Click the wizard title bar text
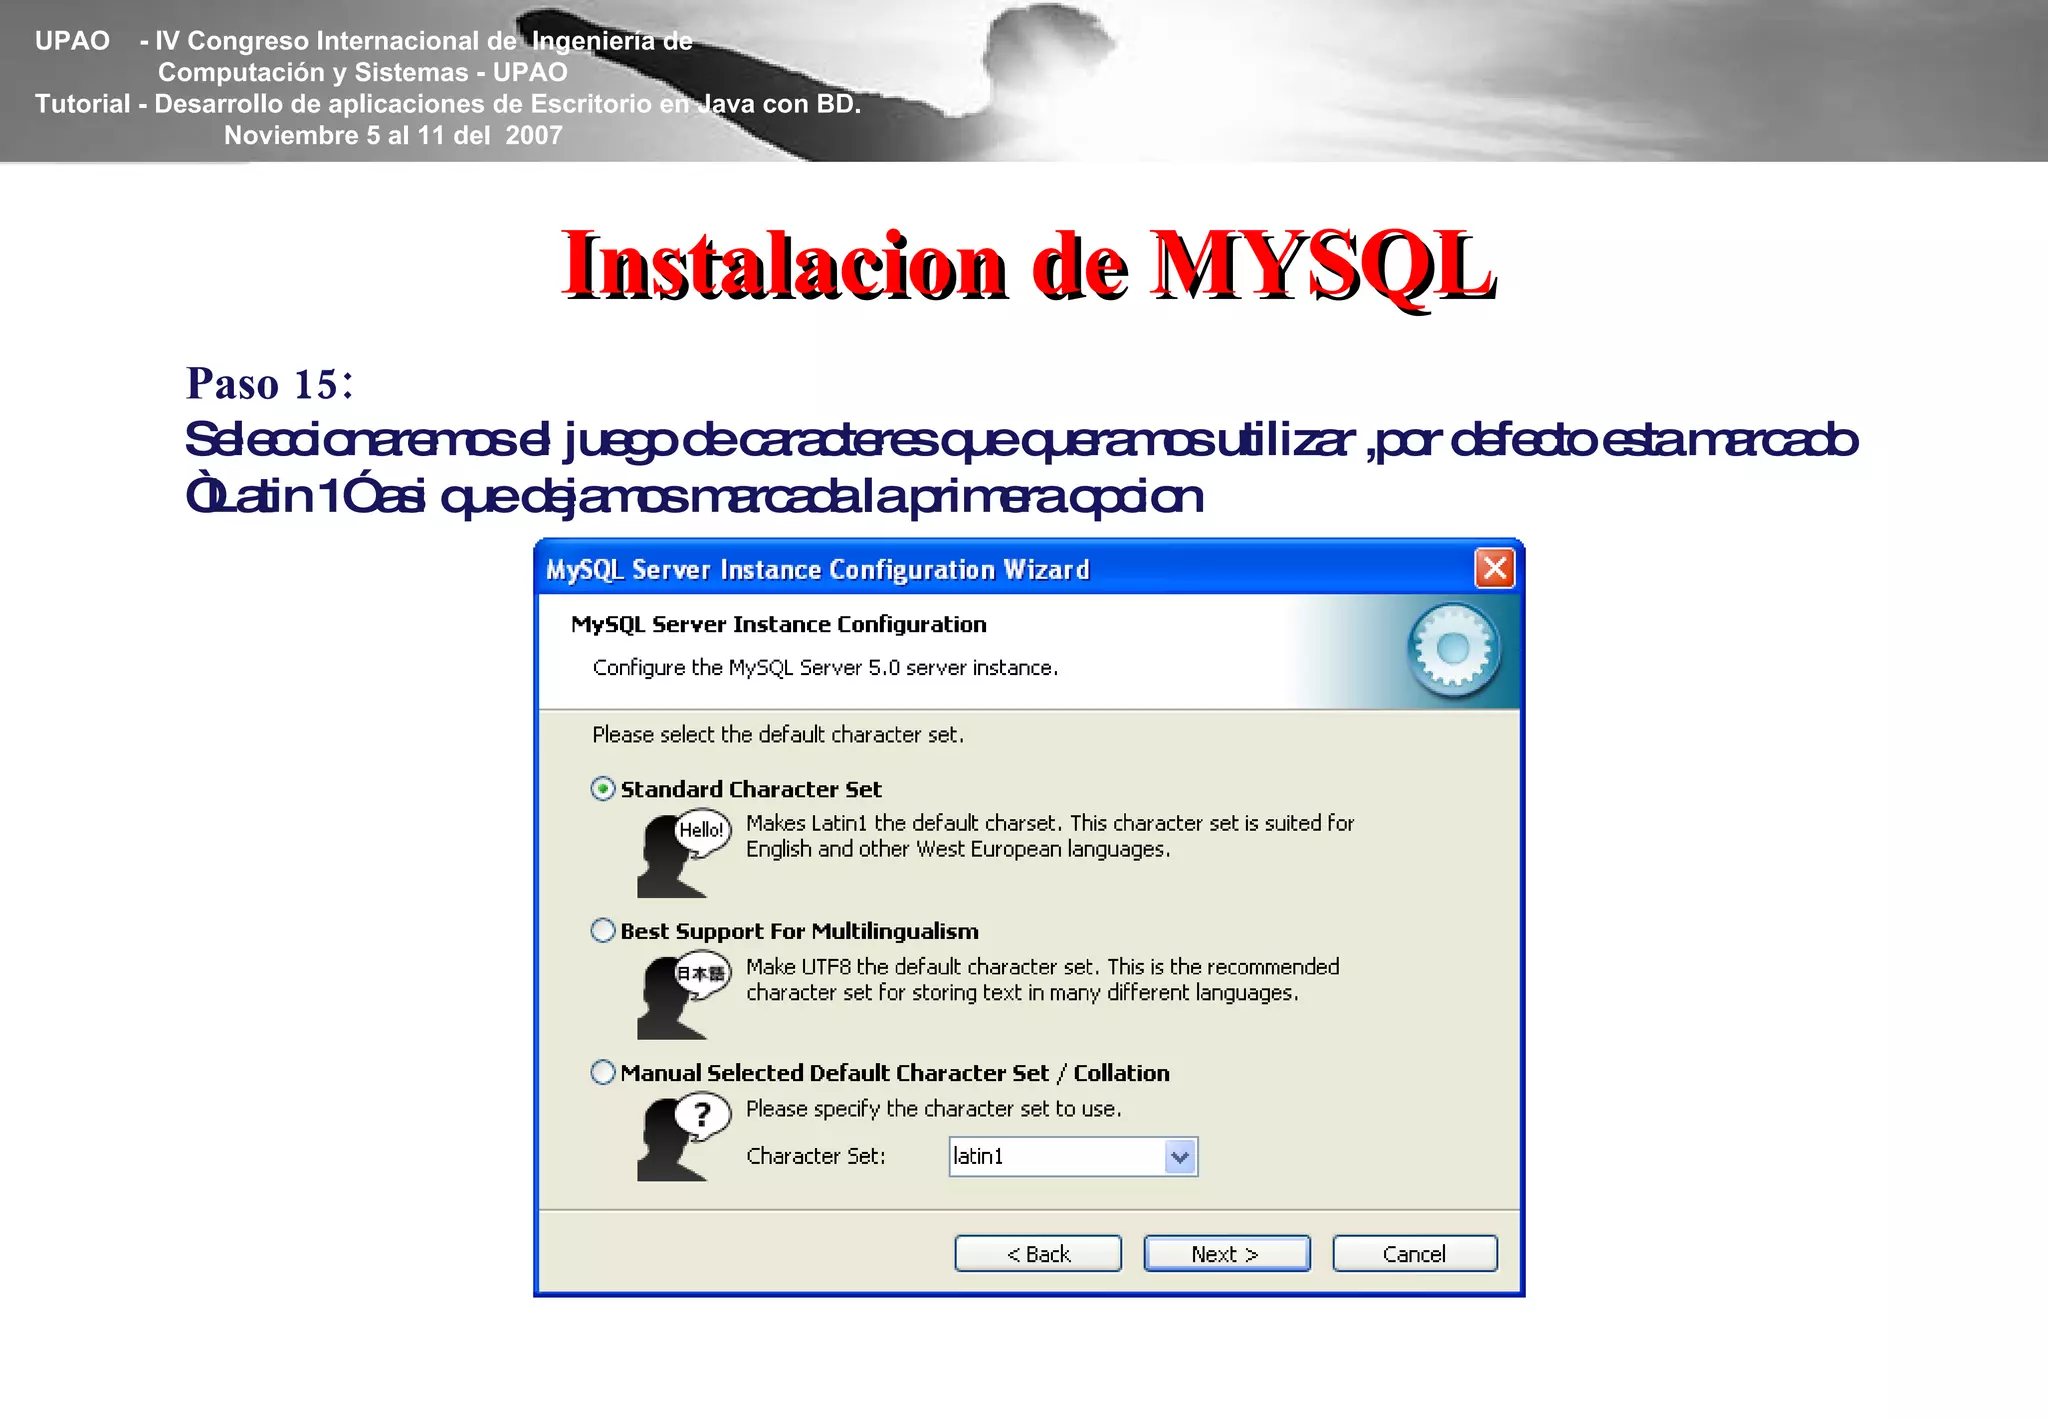The width and height of the screenshot is (2048, 1418). coord(817,570)
